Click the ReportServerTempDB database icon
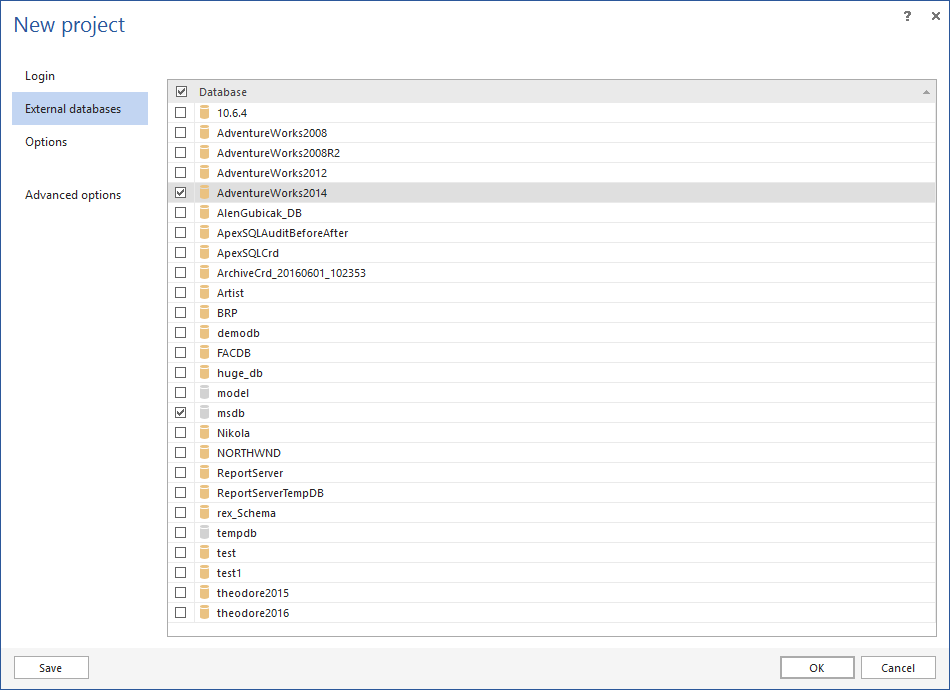Screen dimensions: 950x690 pyautogui.click(x=205, y=493)
